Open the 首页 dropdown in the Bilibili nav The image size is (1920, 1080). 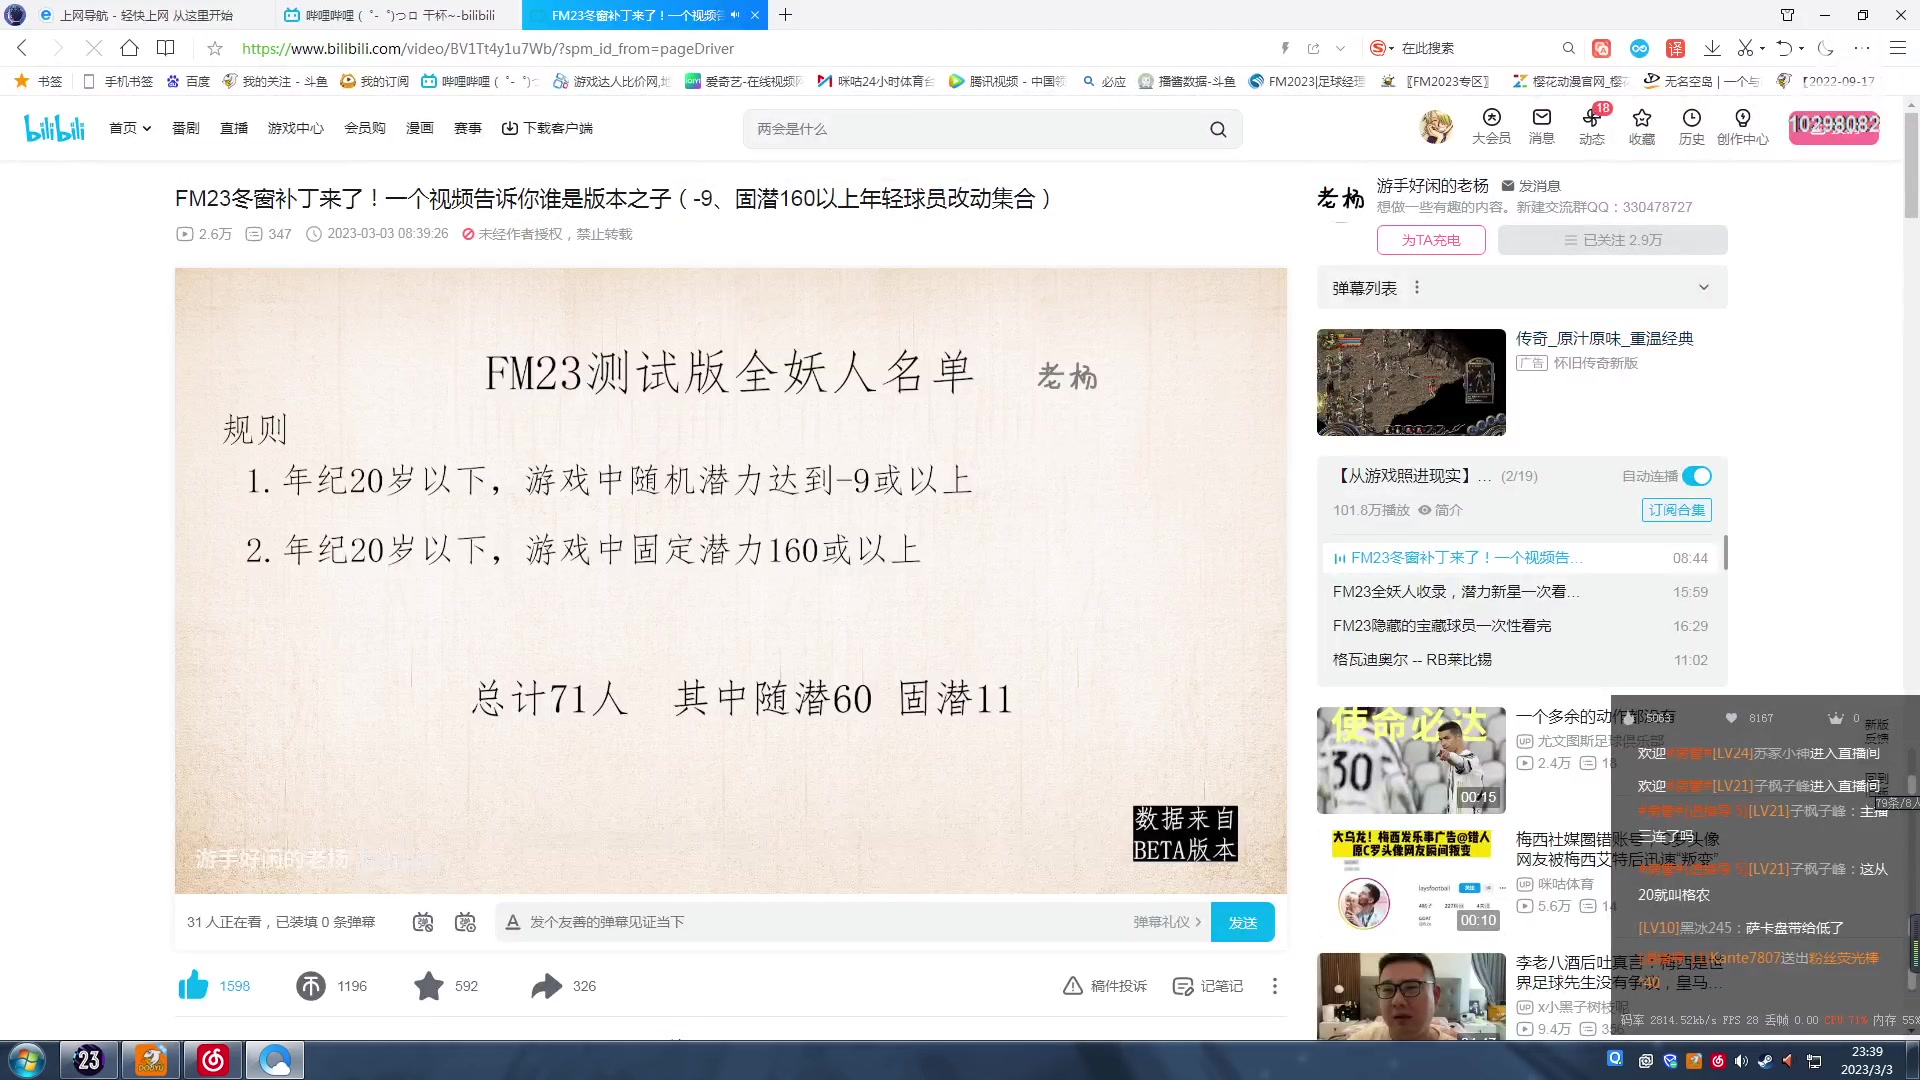[x=130, y=128]
